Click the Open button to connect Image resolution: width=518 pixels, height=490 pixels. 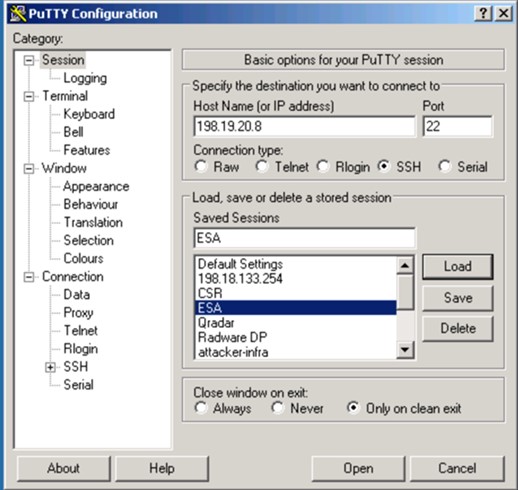358,468
